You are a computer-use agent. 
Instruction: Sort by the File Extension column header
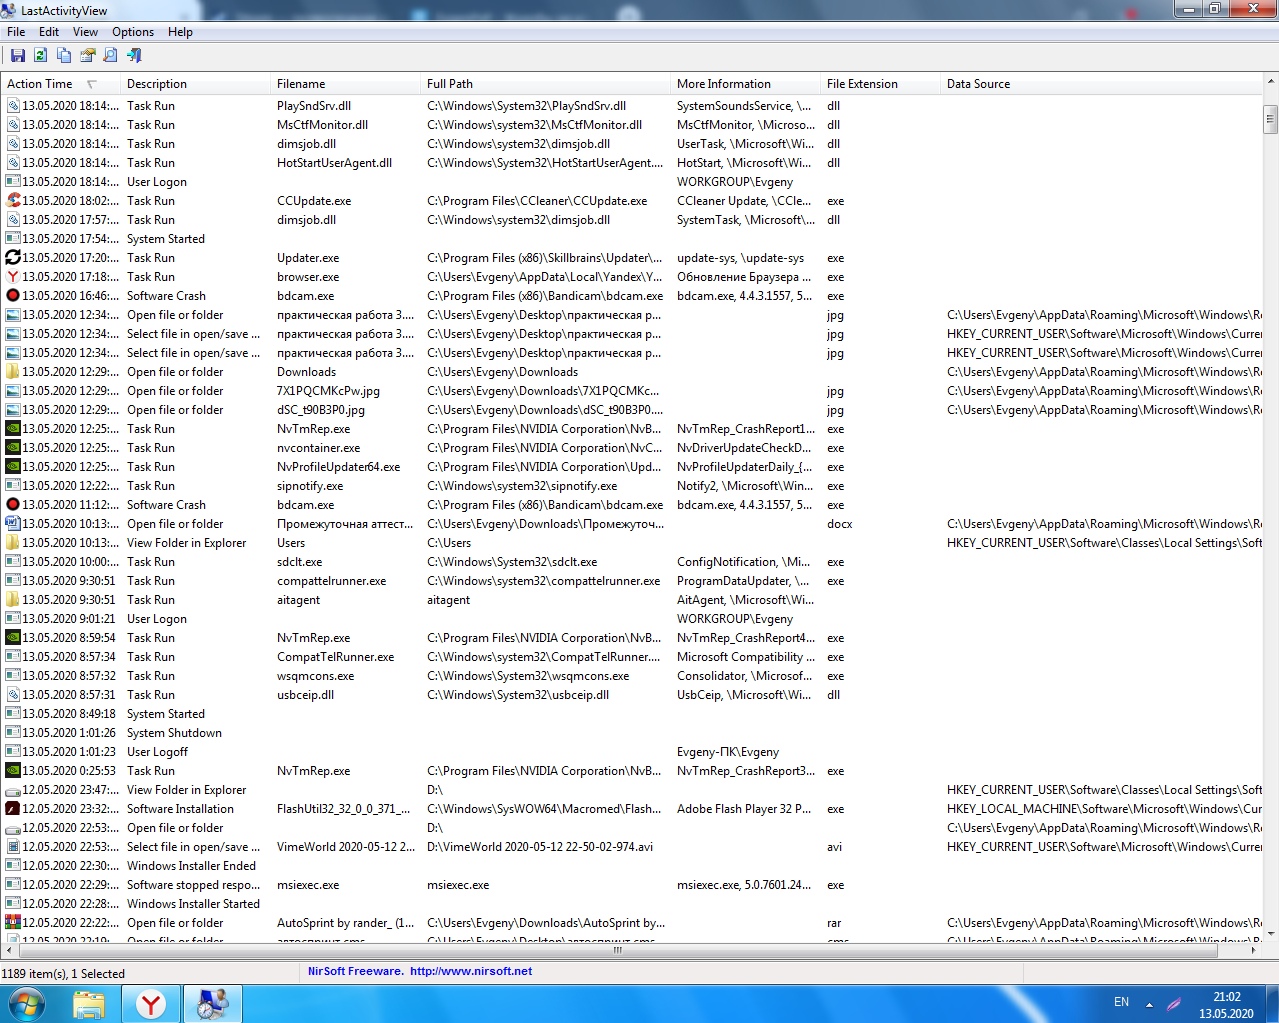pos(880,84)
